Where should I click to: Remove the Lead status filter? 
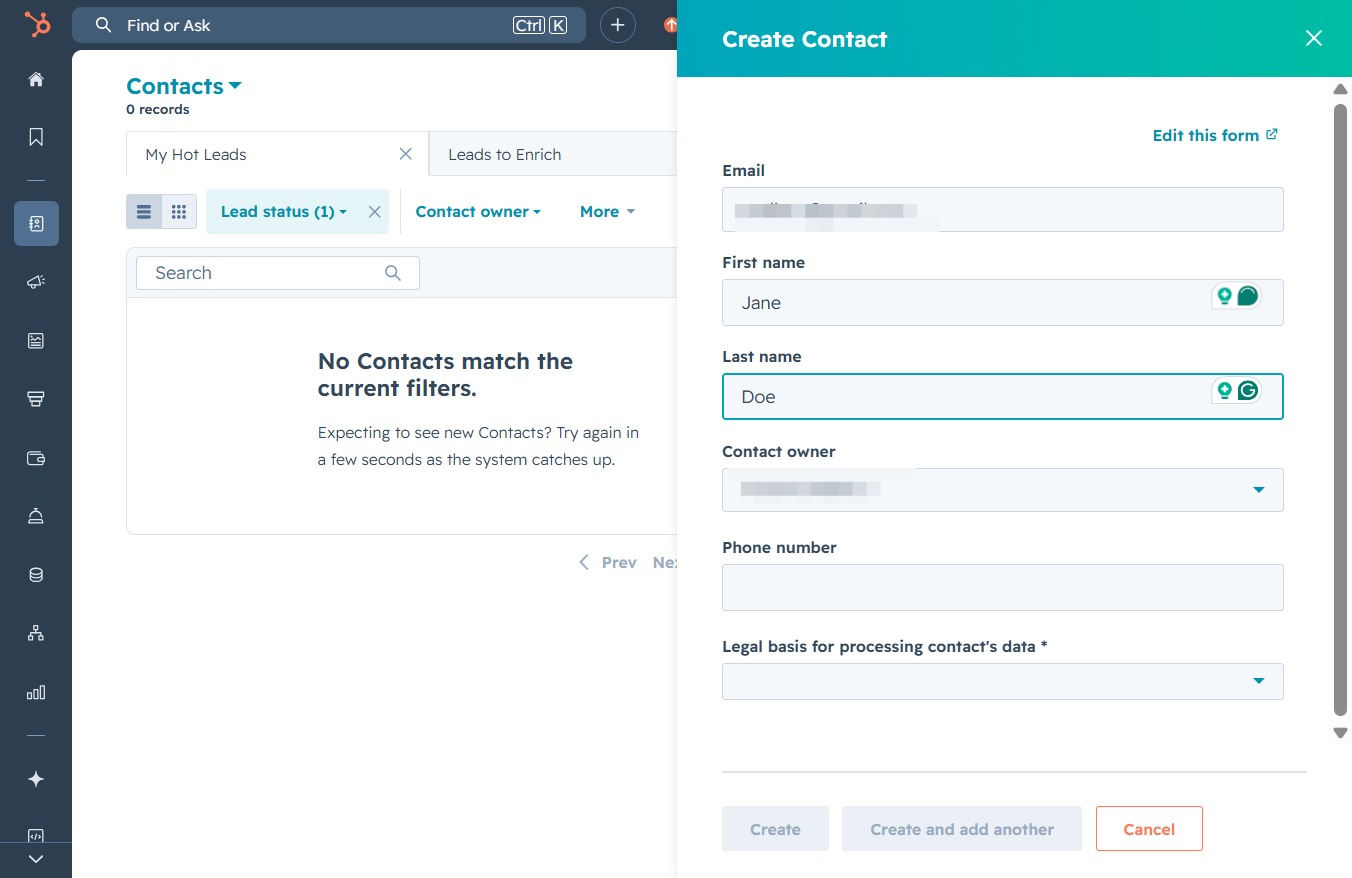pos(374,212)
